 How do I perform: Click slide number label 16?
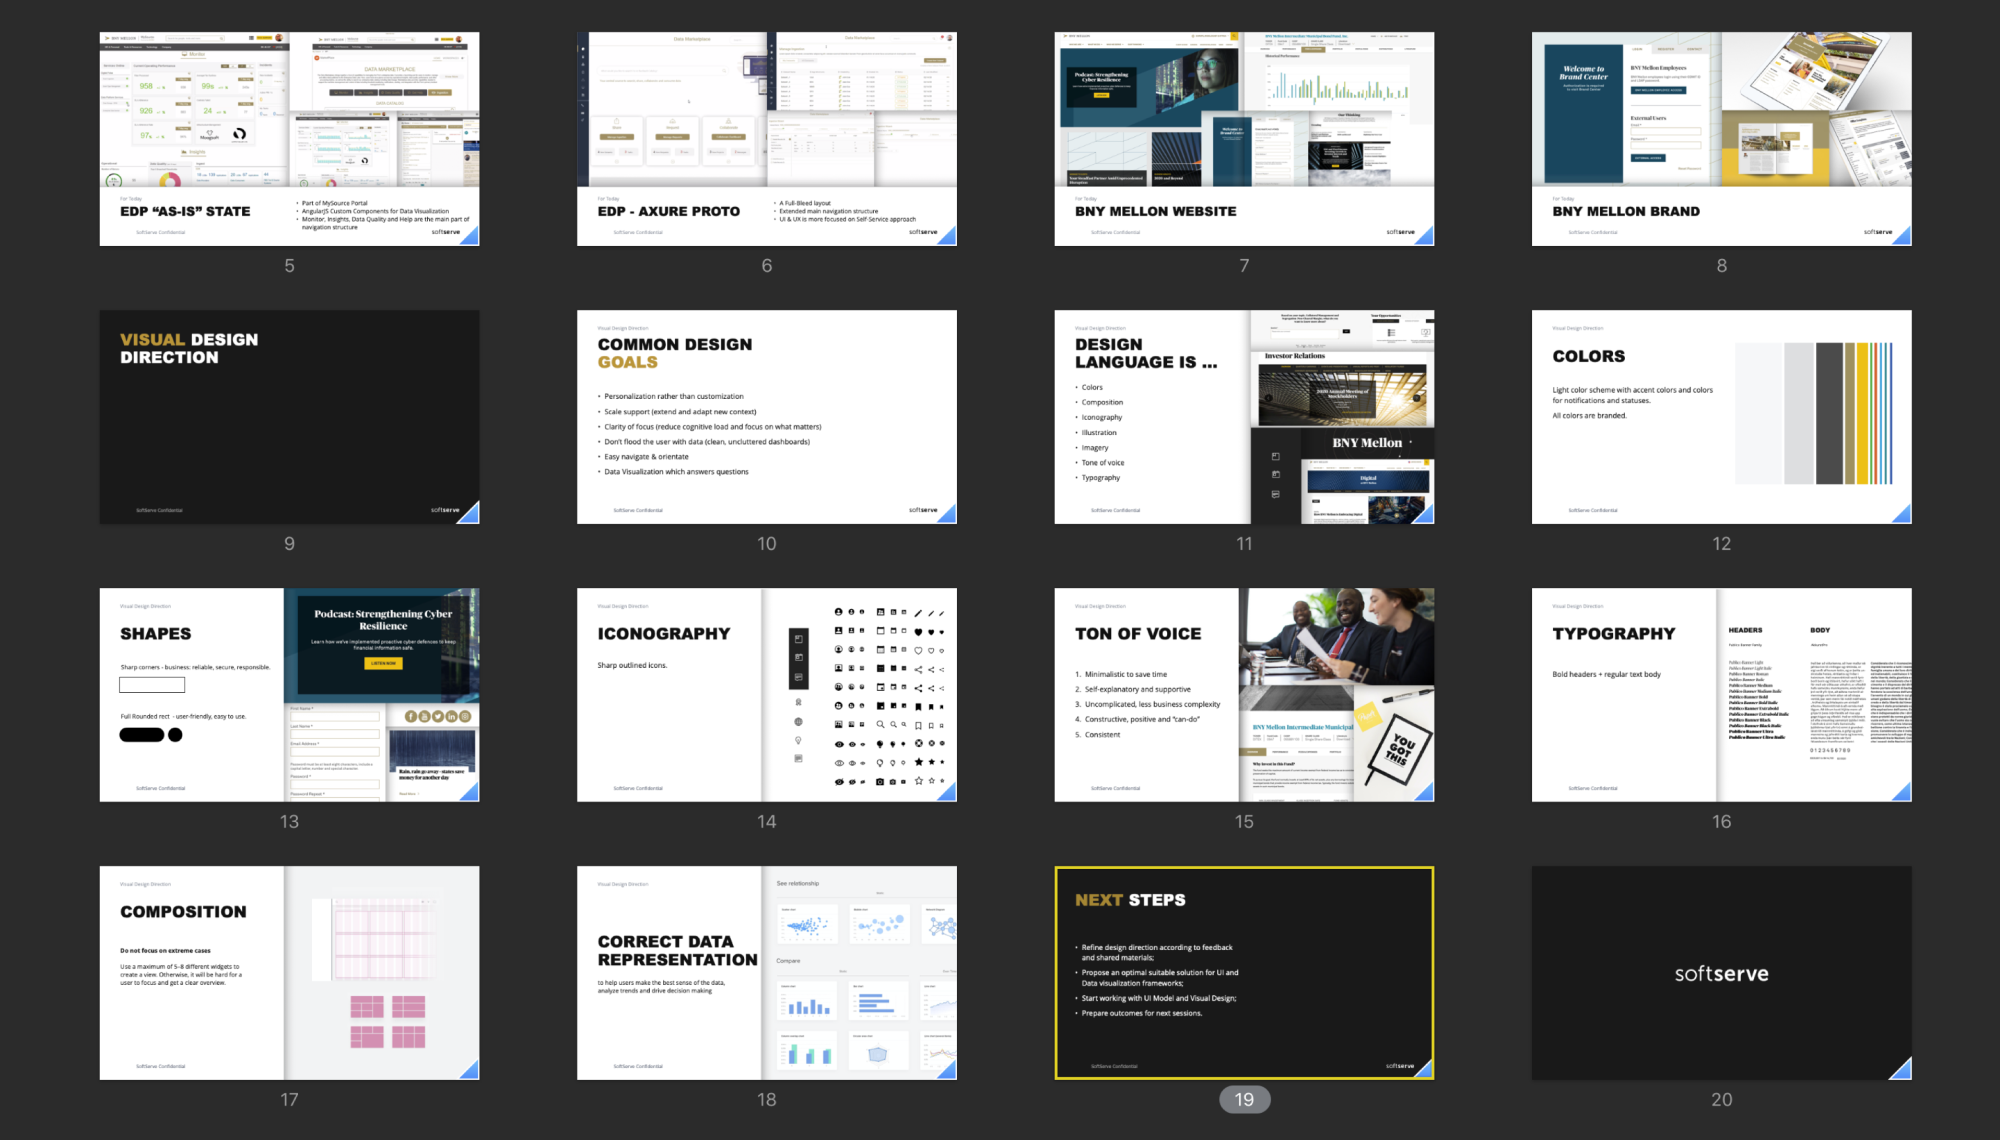[x=1721, y=821]
